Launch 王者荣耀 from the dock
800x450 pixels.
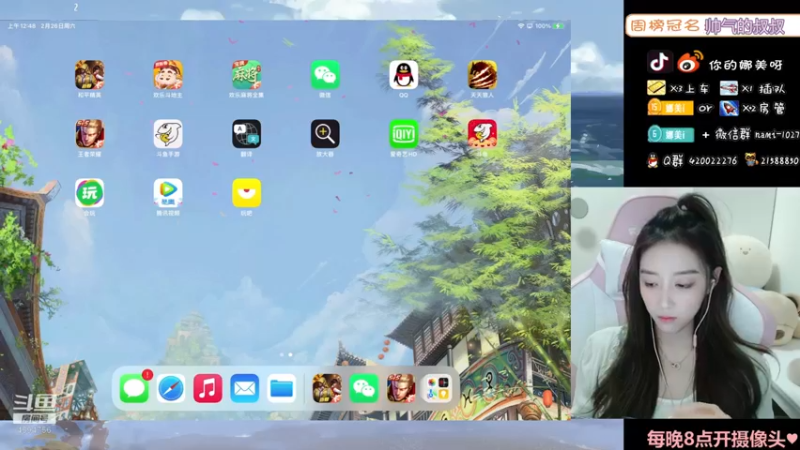[401, 388]
